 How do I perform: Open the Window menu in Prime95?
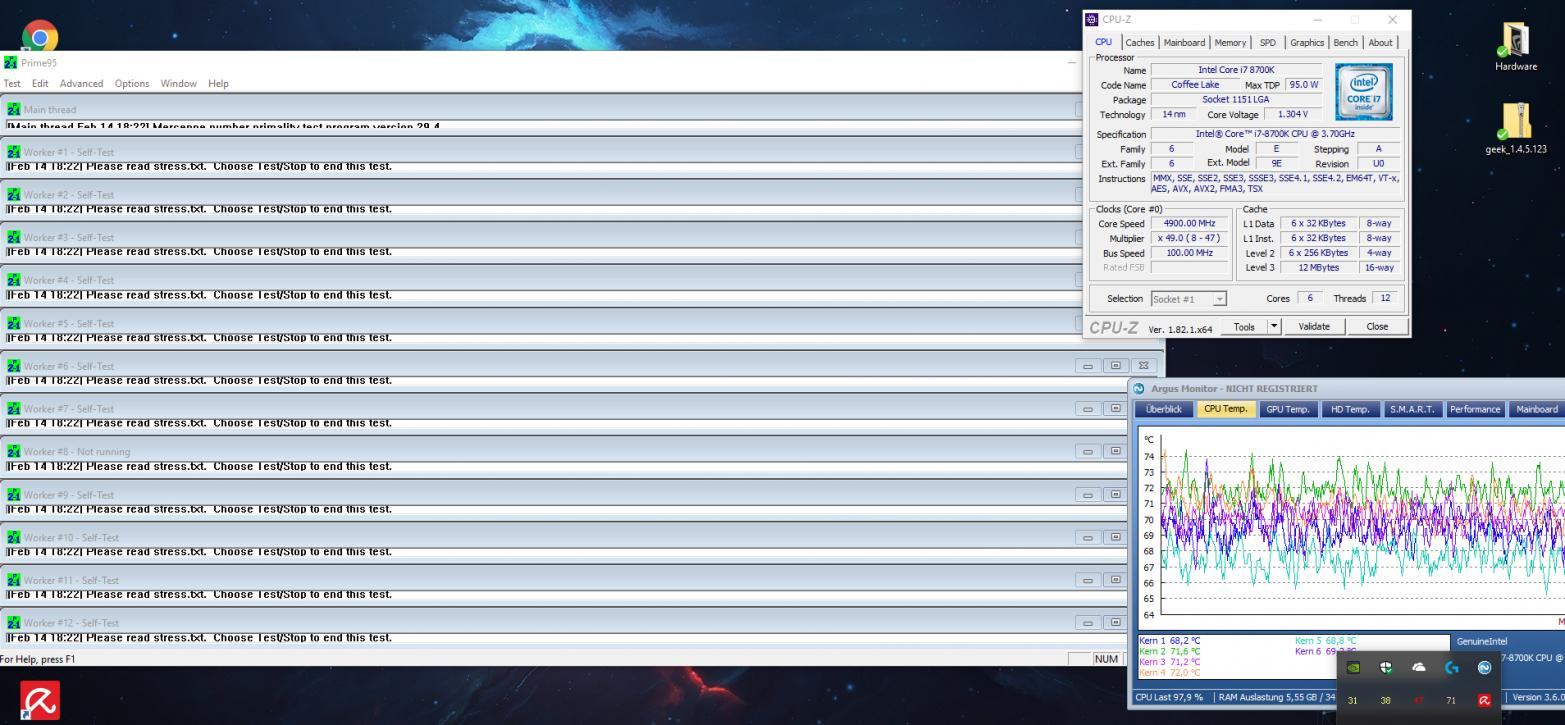tap(178, 83)
